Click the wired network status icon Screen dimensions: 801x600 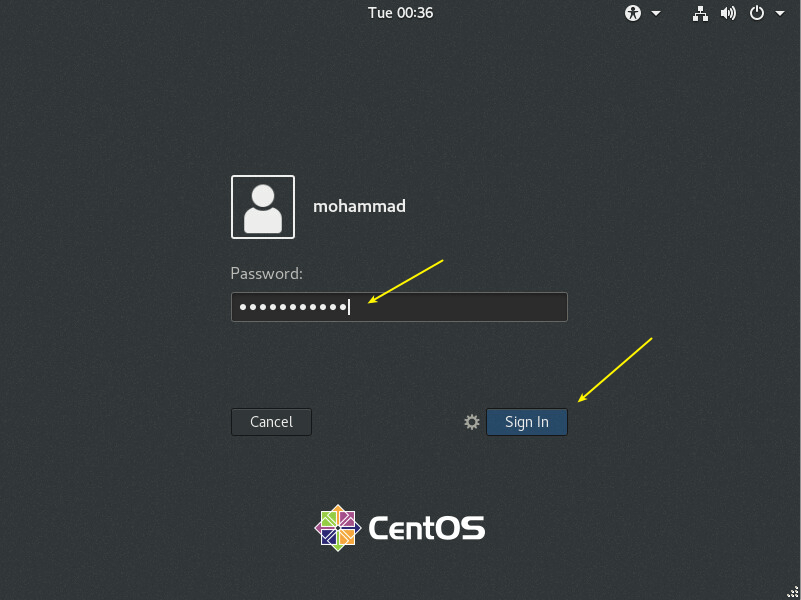700,13
